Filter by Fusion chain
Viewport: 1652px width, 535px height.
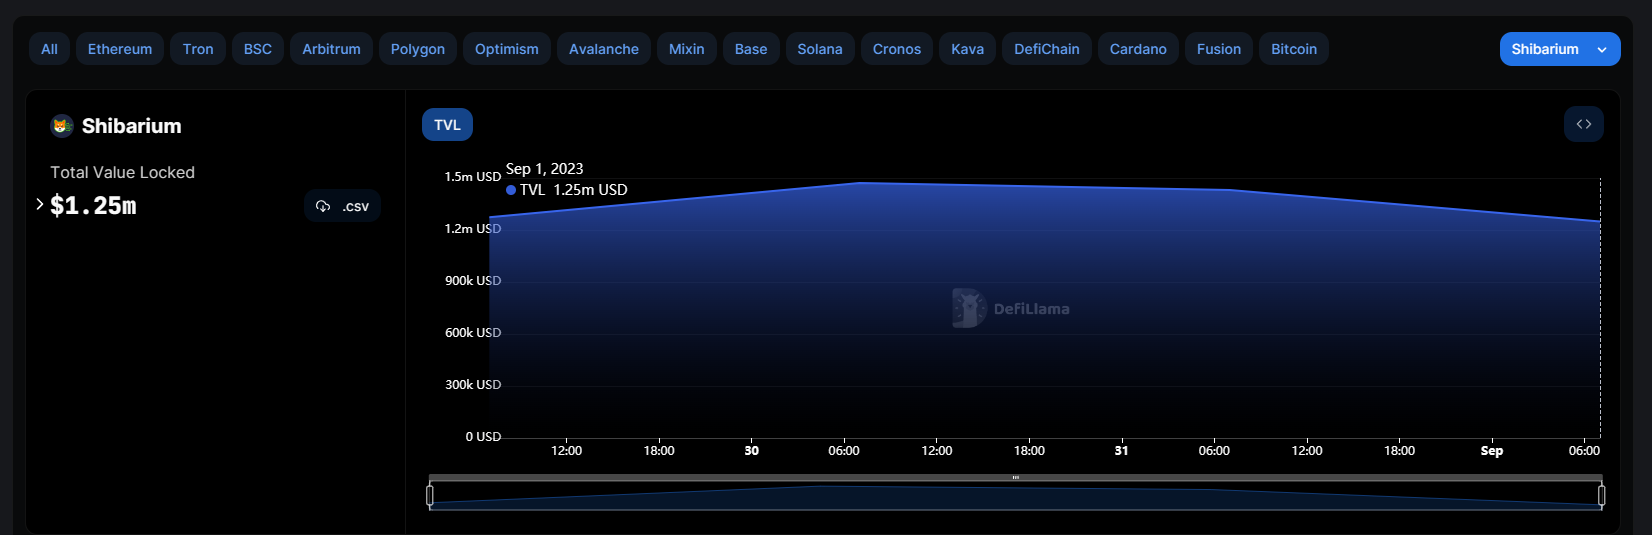[x=1219, y=49]
